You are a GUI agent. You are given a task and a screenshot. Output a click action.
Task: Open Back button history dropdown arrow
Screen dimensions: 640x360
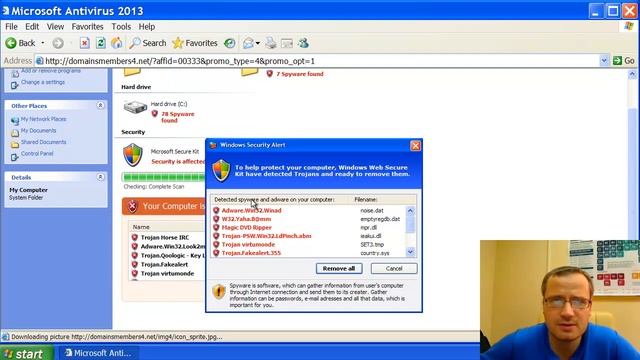tap(43, 43)
